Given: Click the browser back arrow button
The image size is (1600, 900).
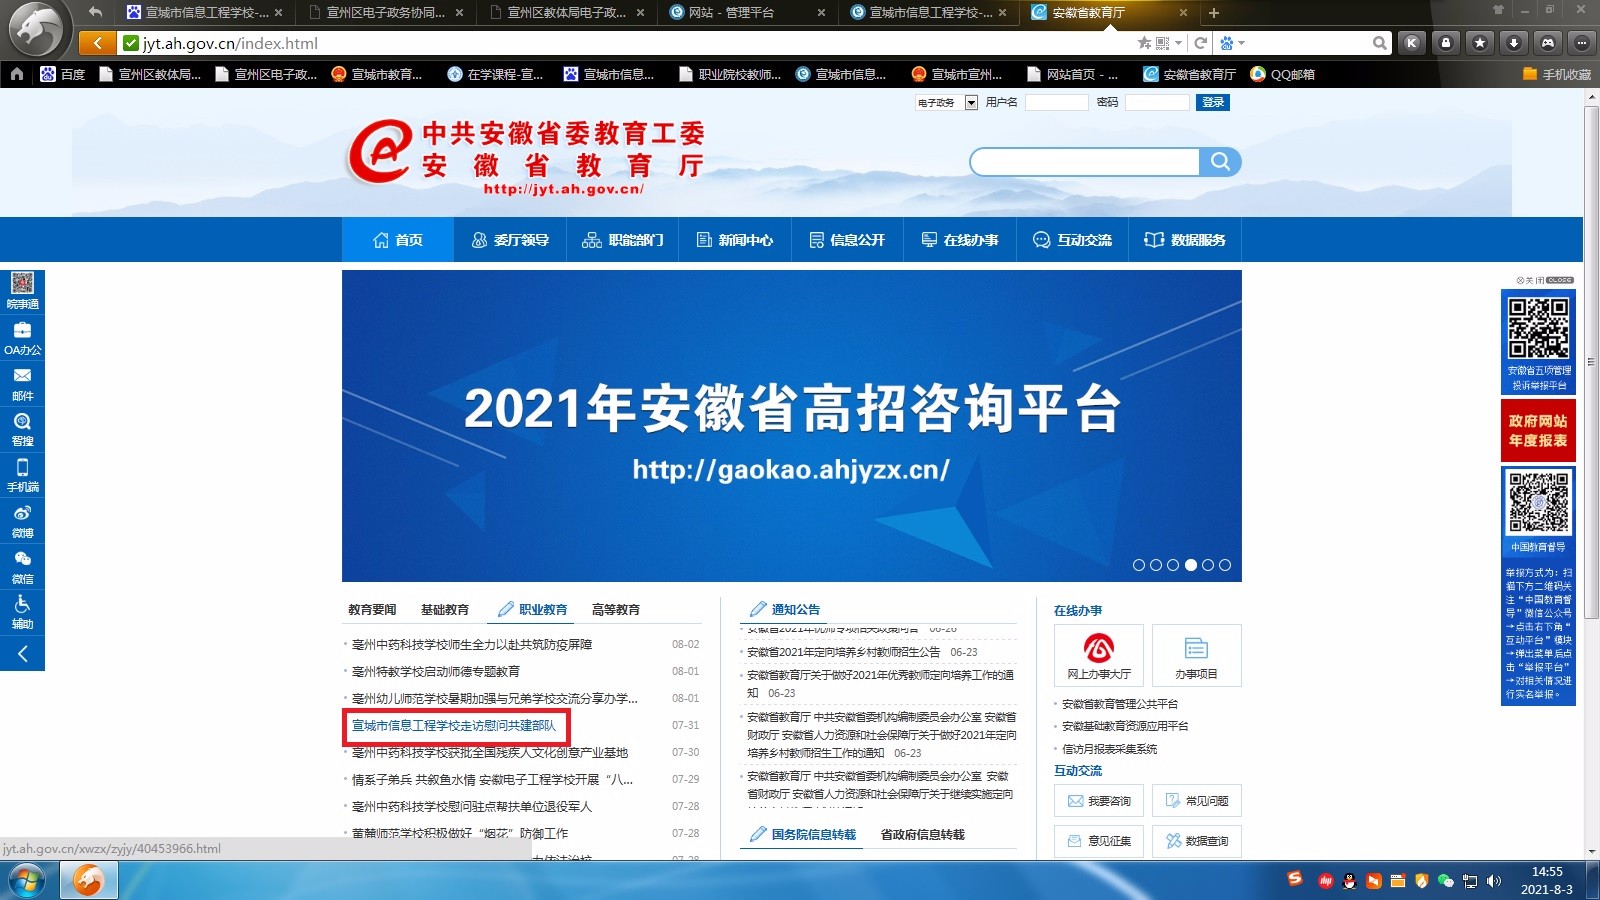Looking at the screenshot, I should (x=96, y=43).
